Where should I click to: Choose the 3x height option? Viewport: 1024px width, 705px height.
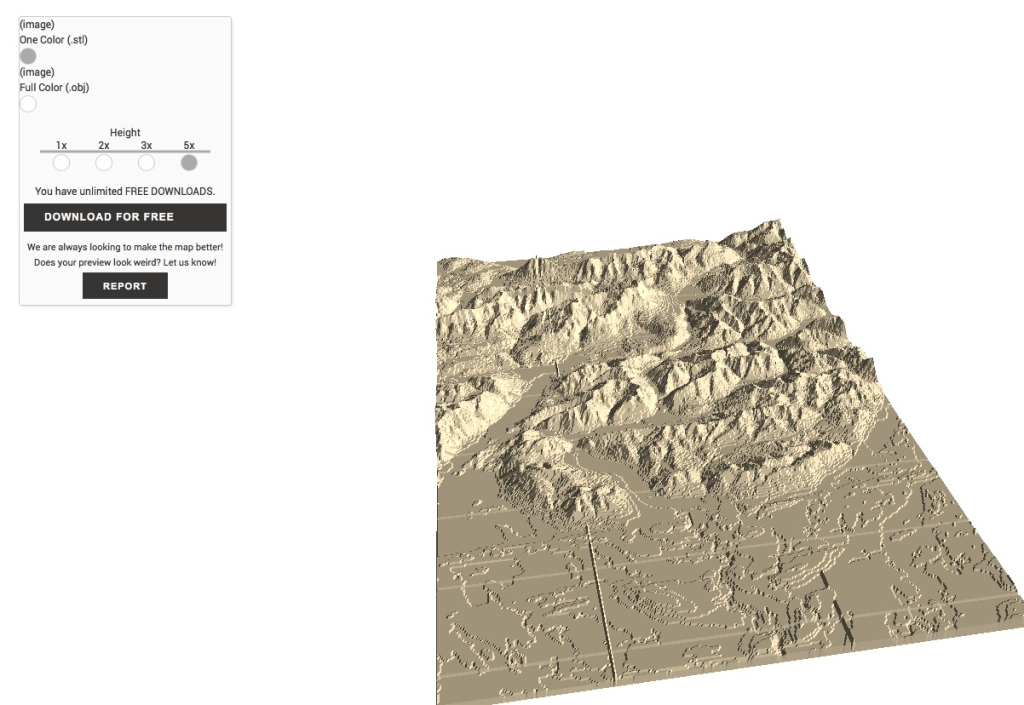(x=146, y=162)
